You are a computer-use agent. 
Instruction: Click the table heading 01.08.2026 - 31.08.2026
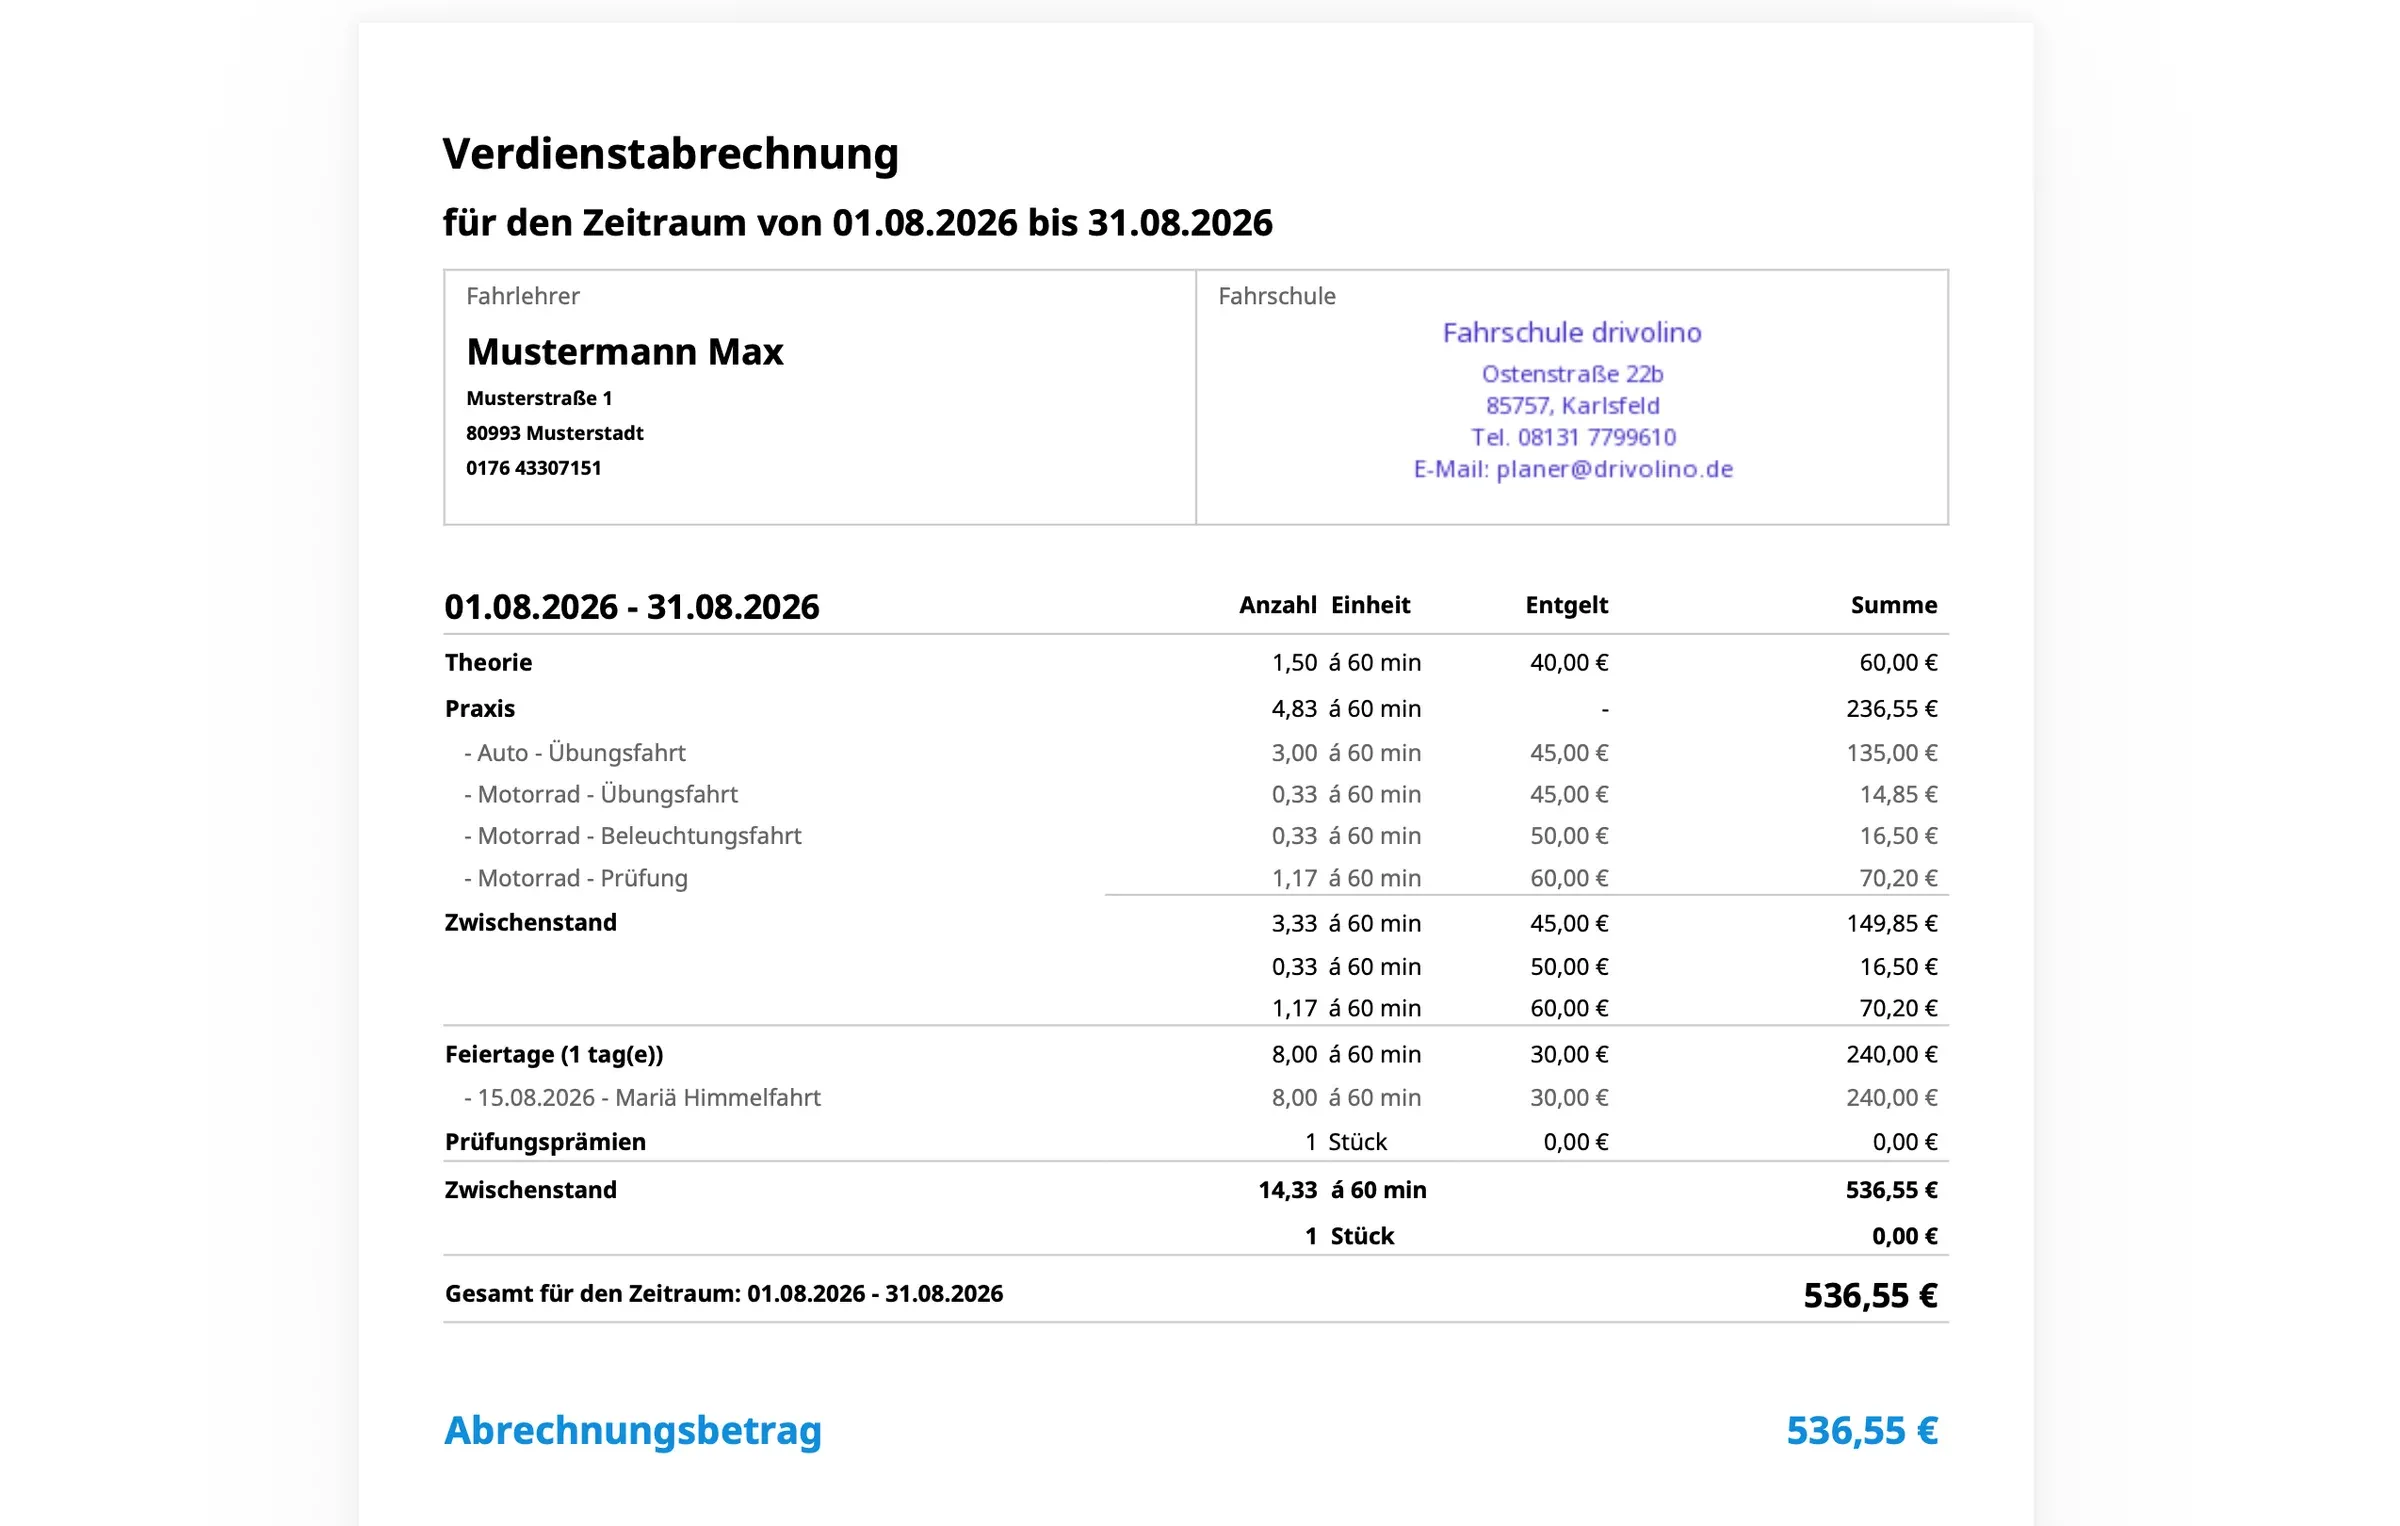pyautogui.click(x=632, y=607)
